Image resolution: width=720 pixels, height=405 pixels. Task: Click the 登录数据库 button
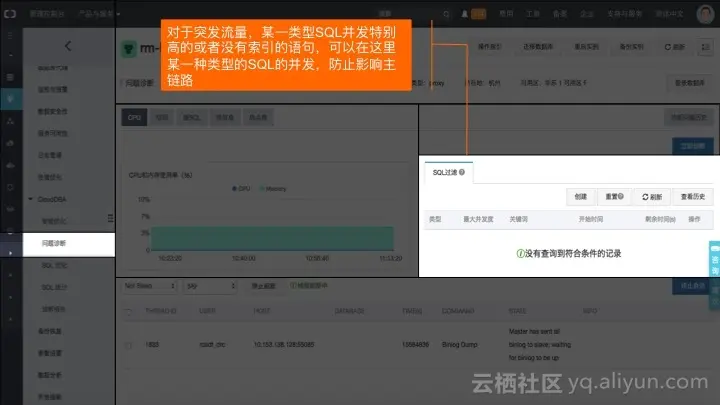pyautogui.click(x=690, y=83)
